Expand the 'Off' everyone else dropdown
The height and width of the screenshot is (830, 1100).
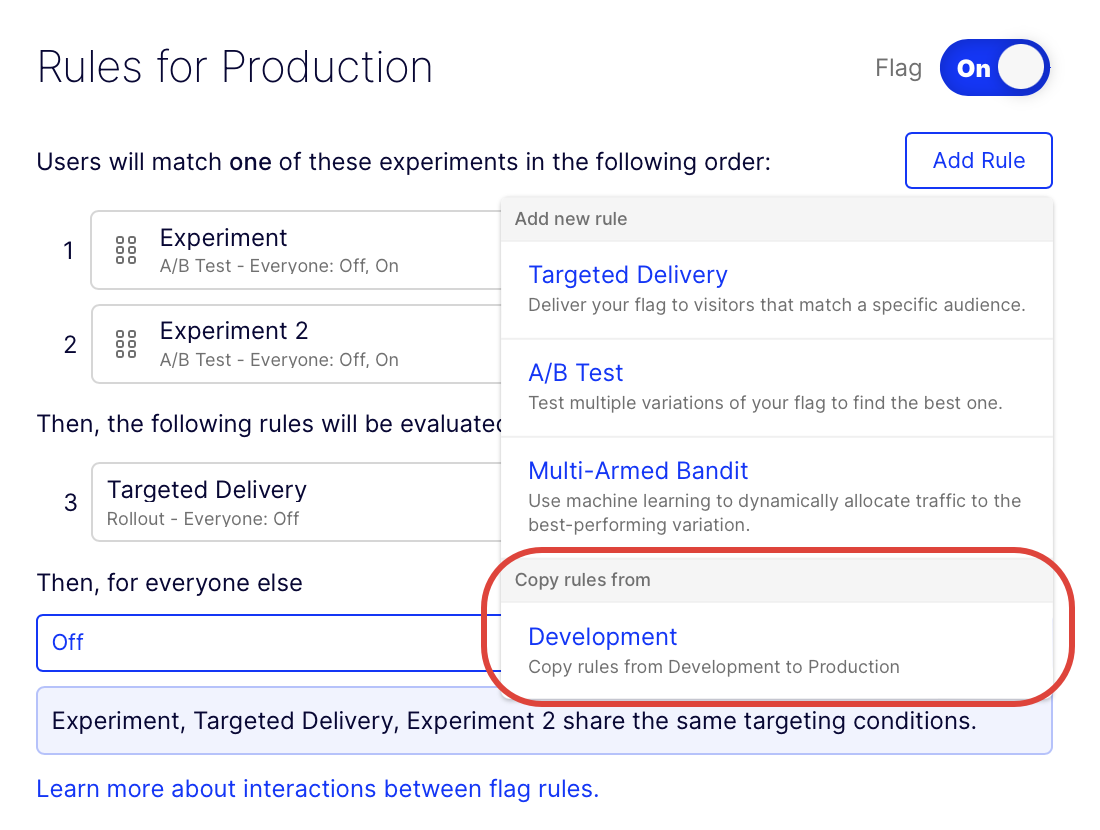[260, 642]
